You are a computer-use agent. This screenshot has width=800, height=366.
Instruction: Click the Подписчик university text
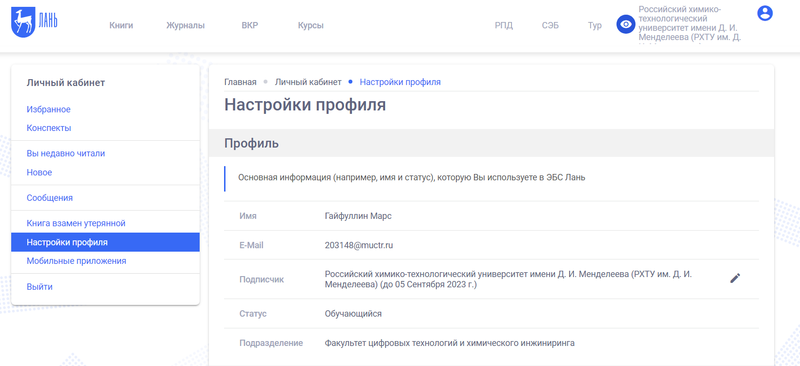point(508,279)
